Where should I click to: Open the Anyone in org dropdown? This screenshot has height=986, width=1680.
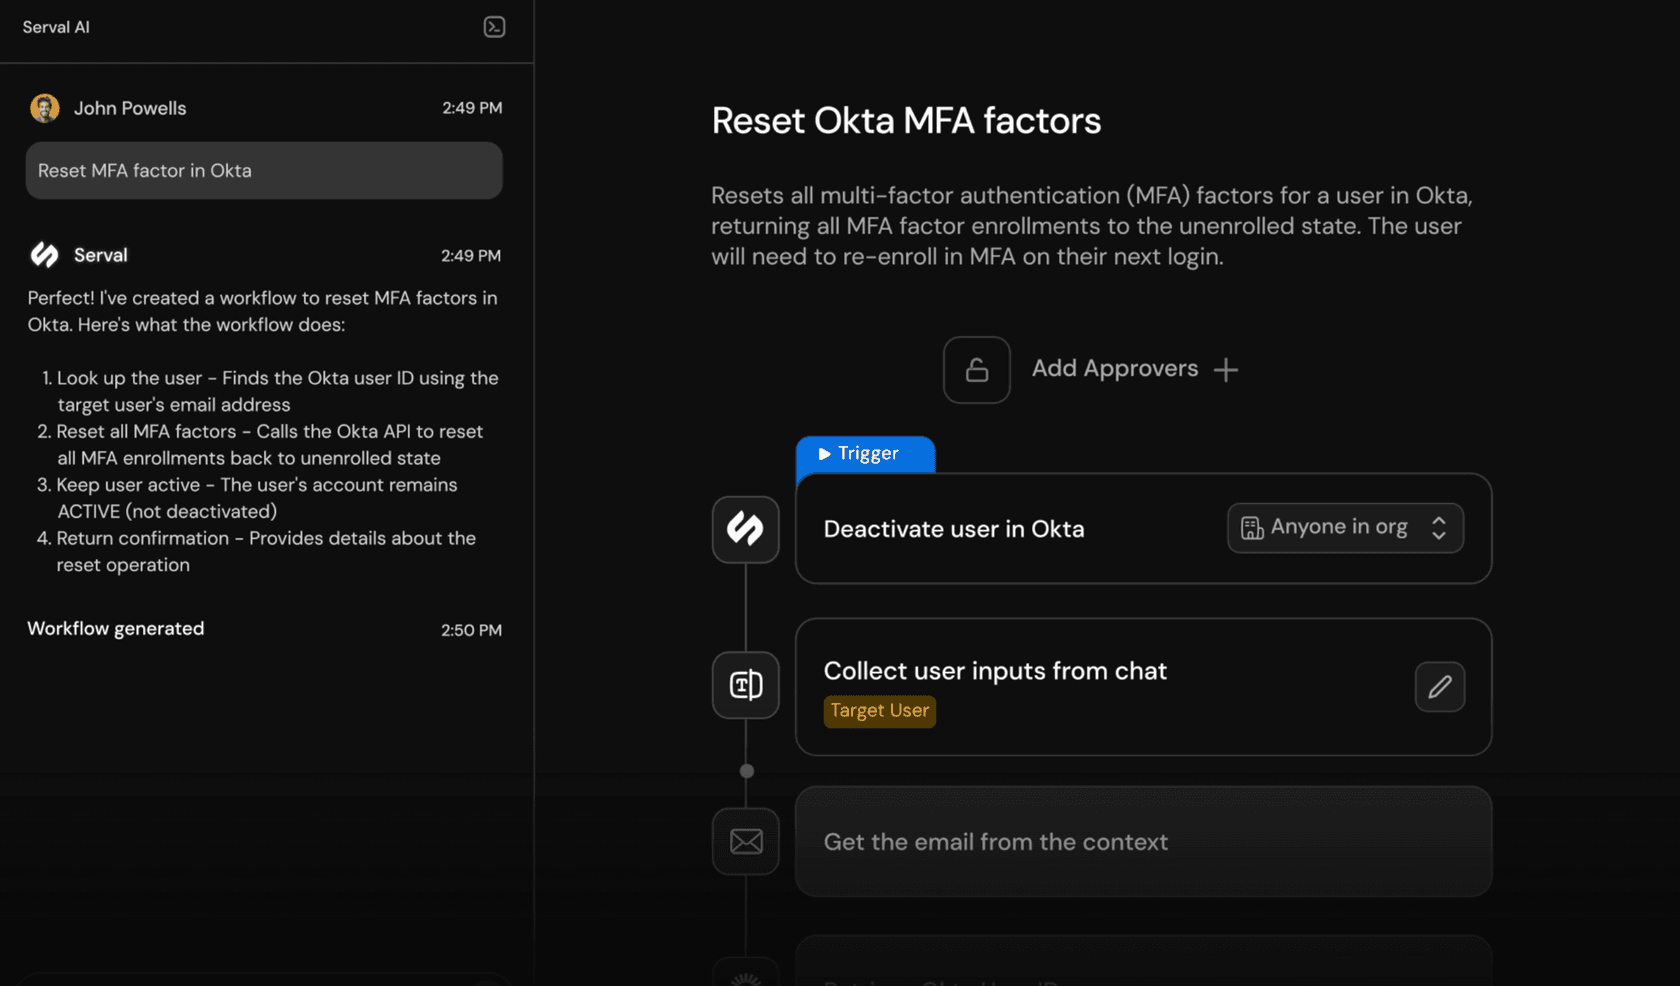point(1345,528)
